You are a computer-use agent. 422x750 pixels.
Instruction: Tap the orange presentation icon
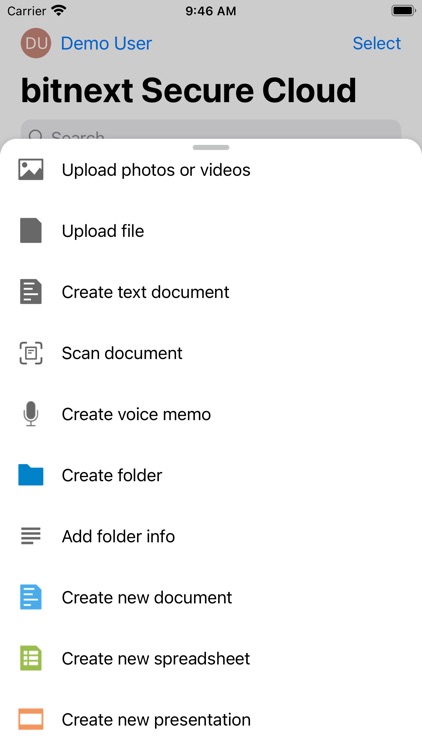coord(31,719)
